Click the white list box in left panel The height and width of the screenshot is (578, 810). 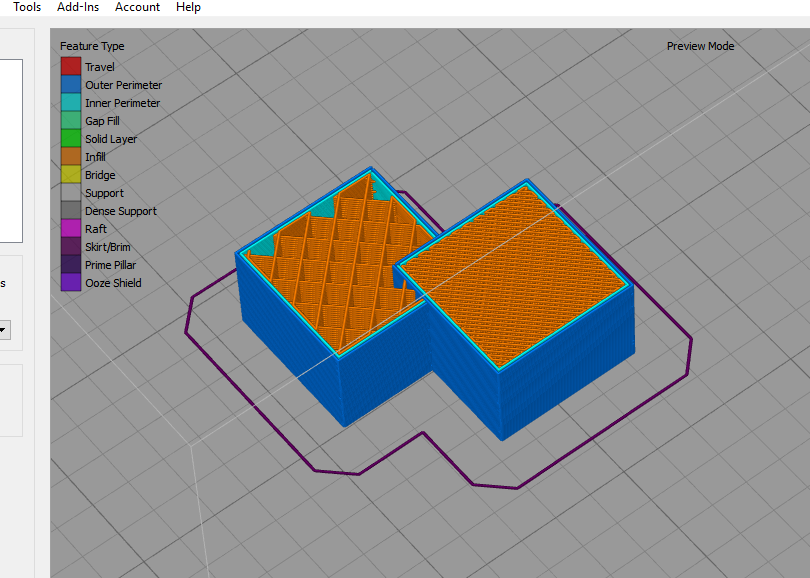pyautogui.click(x=10, y=150)
